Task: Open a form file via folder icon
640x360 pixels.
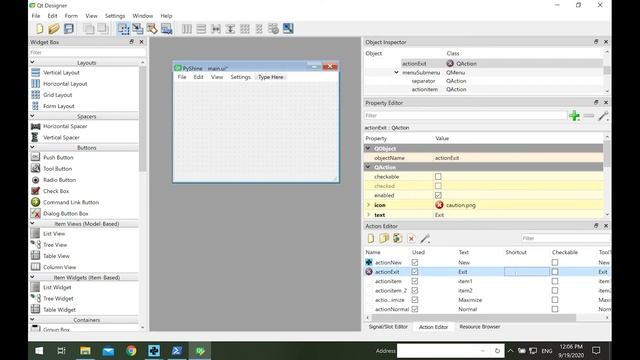Action: (x=54, y=29)
